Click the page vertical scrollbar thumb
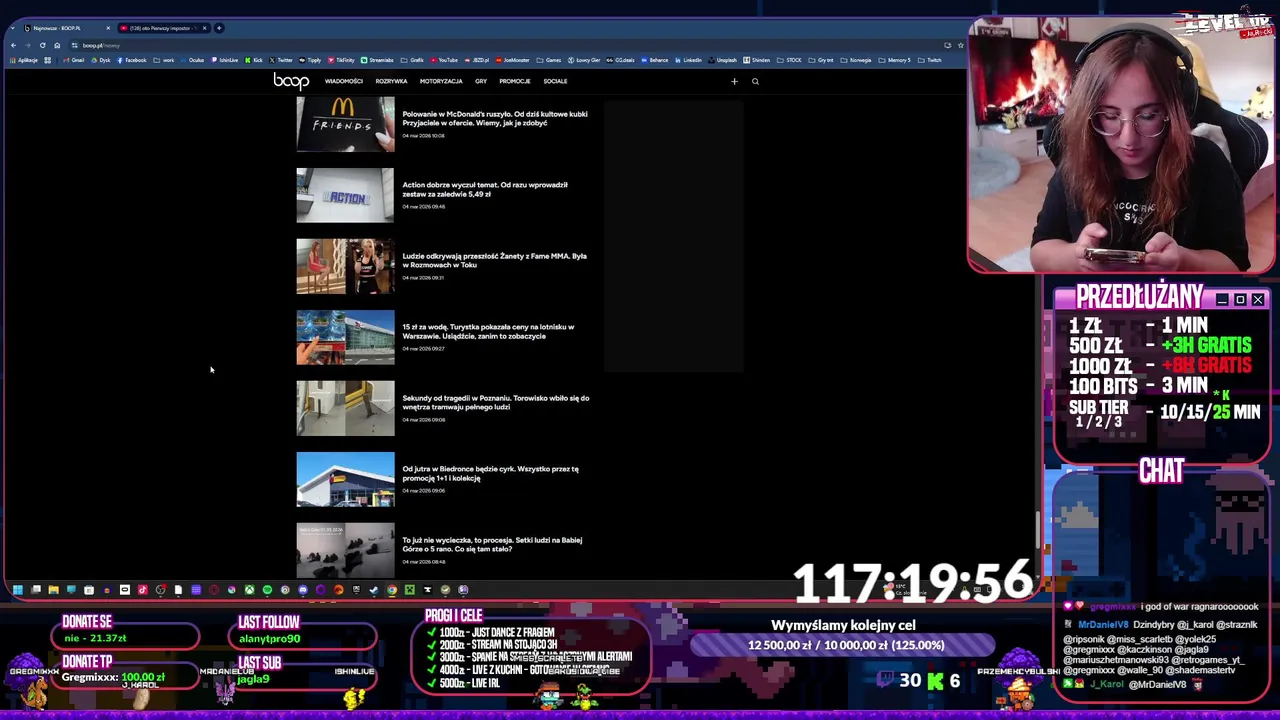Image resolution: width=1280 pixels, height=720 pixels. pos(1037,530)
